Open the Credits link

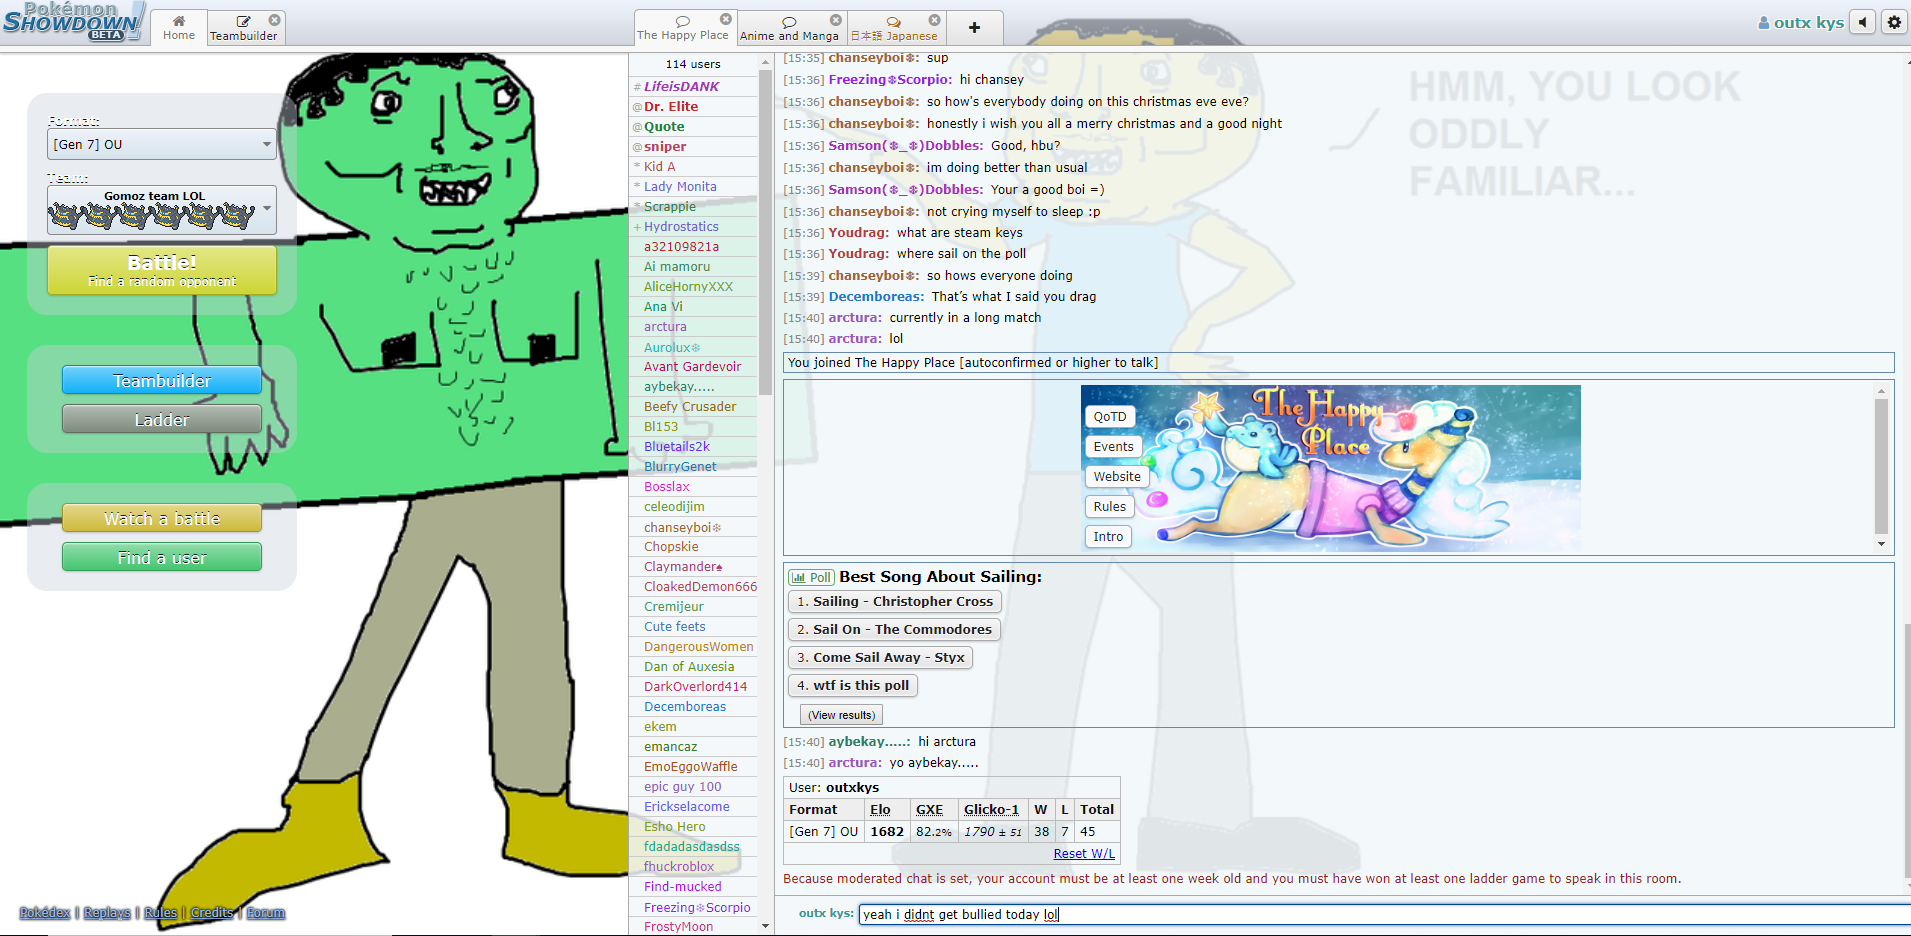[x=212, y=912]
